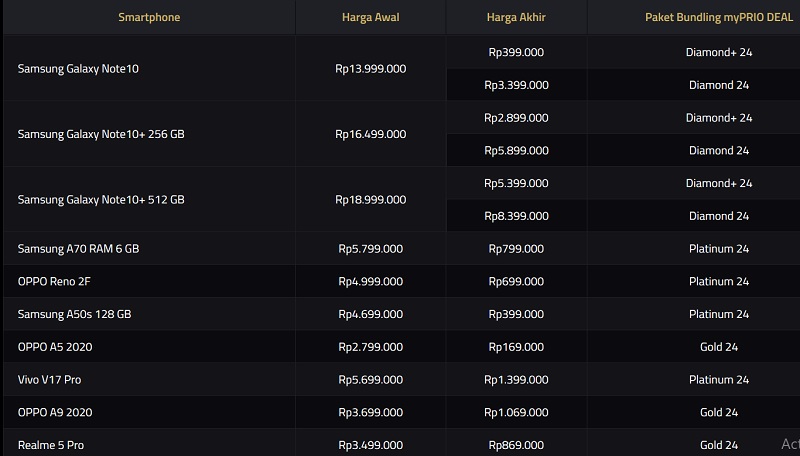Click the Paket Bundling myPRIO DEAL header

pos(718,18)
